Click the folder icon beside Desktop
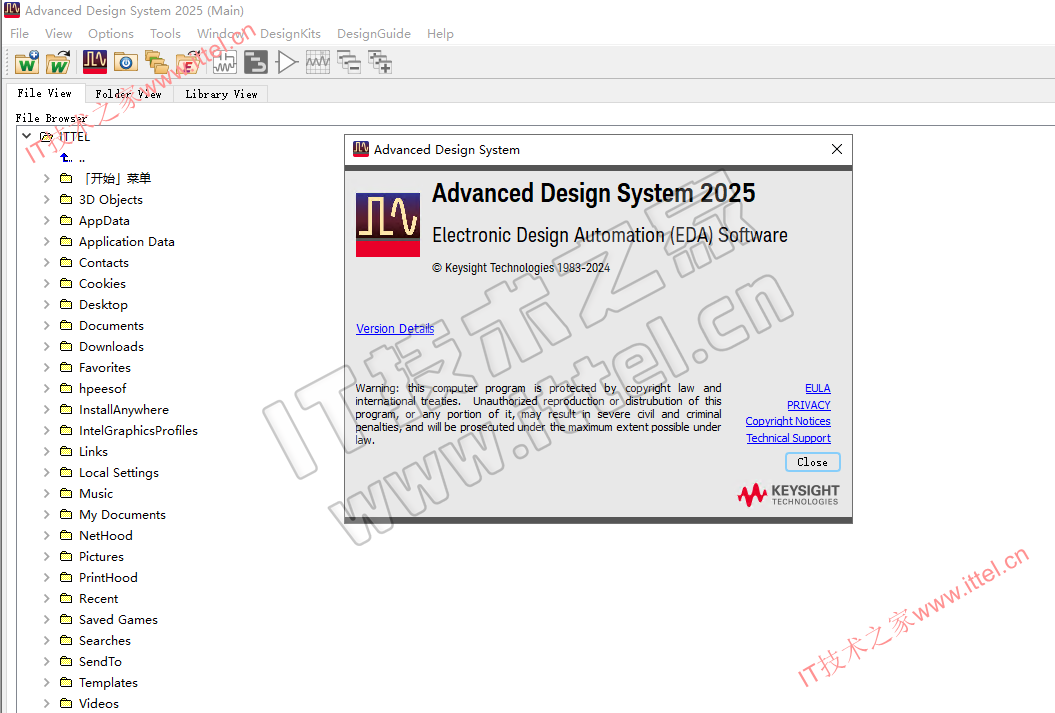Viewport: 1055px width, 713px height. point(66,304)
